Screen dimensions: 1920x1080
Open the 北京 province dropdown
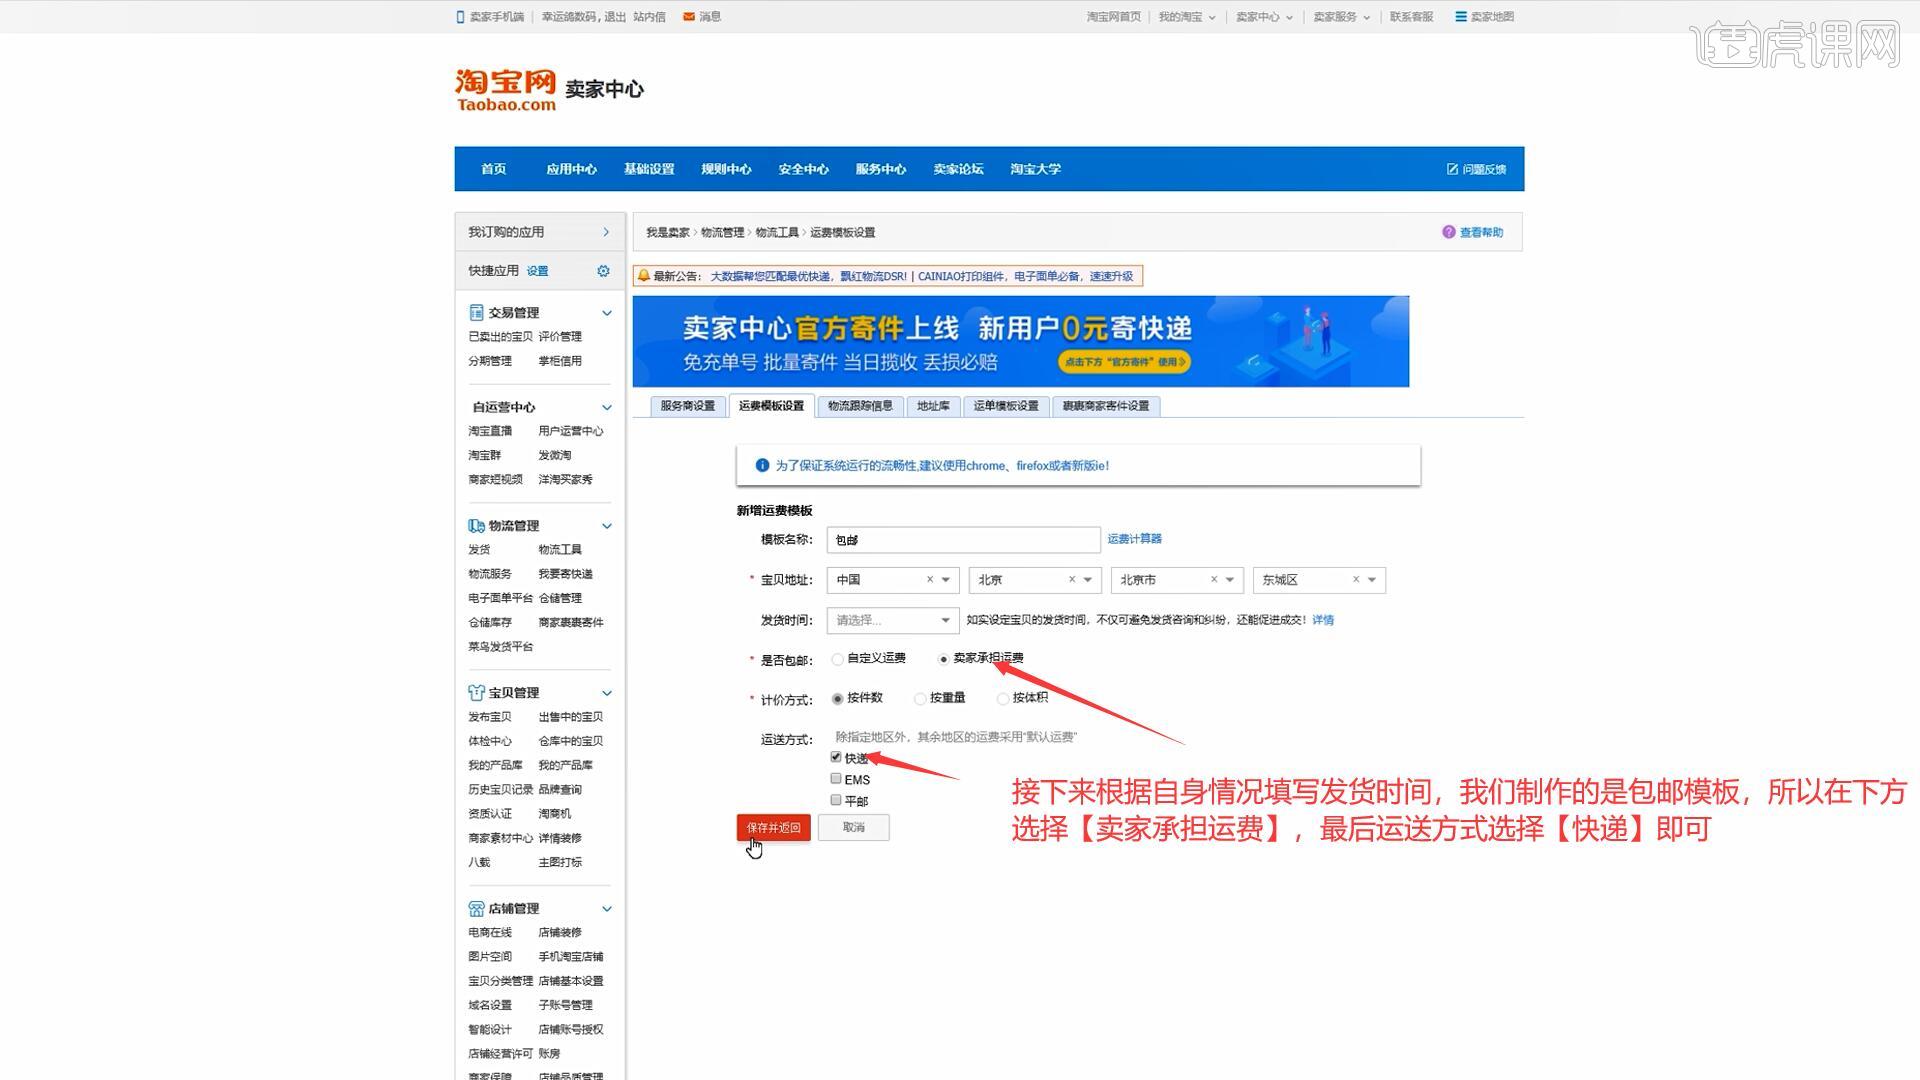(x=1088, y=580)
